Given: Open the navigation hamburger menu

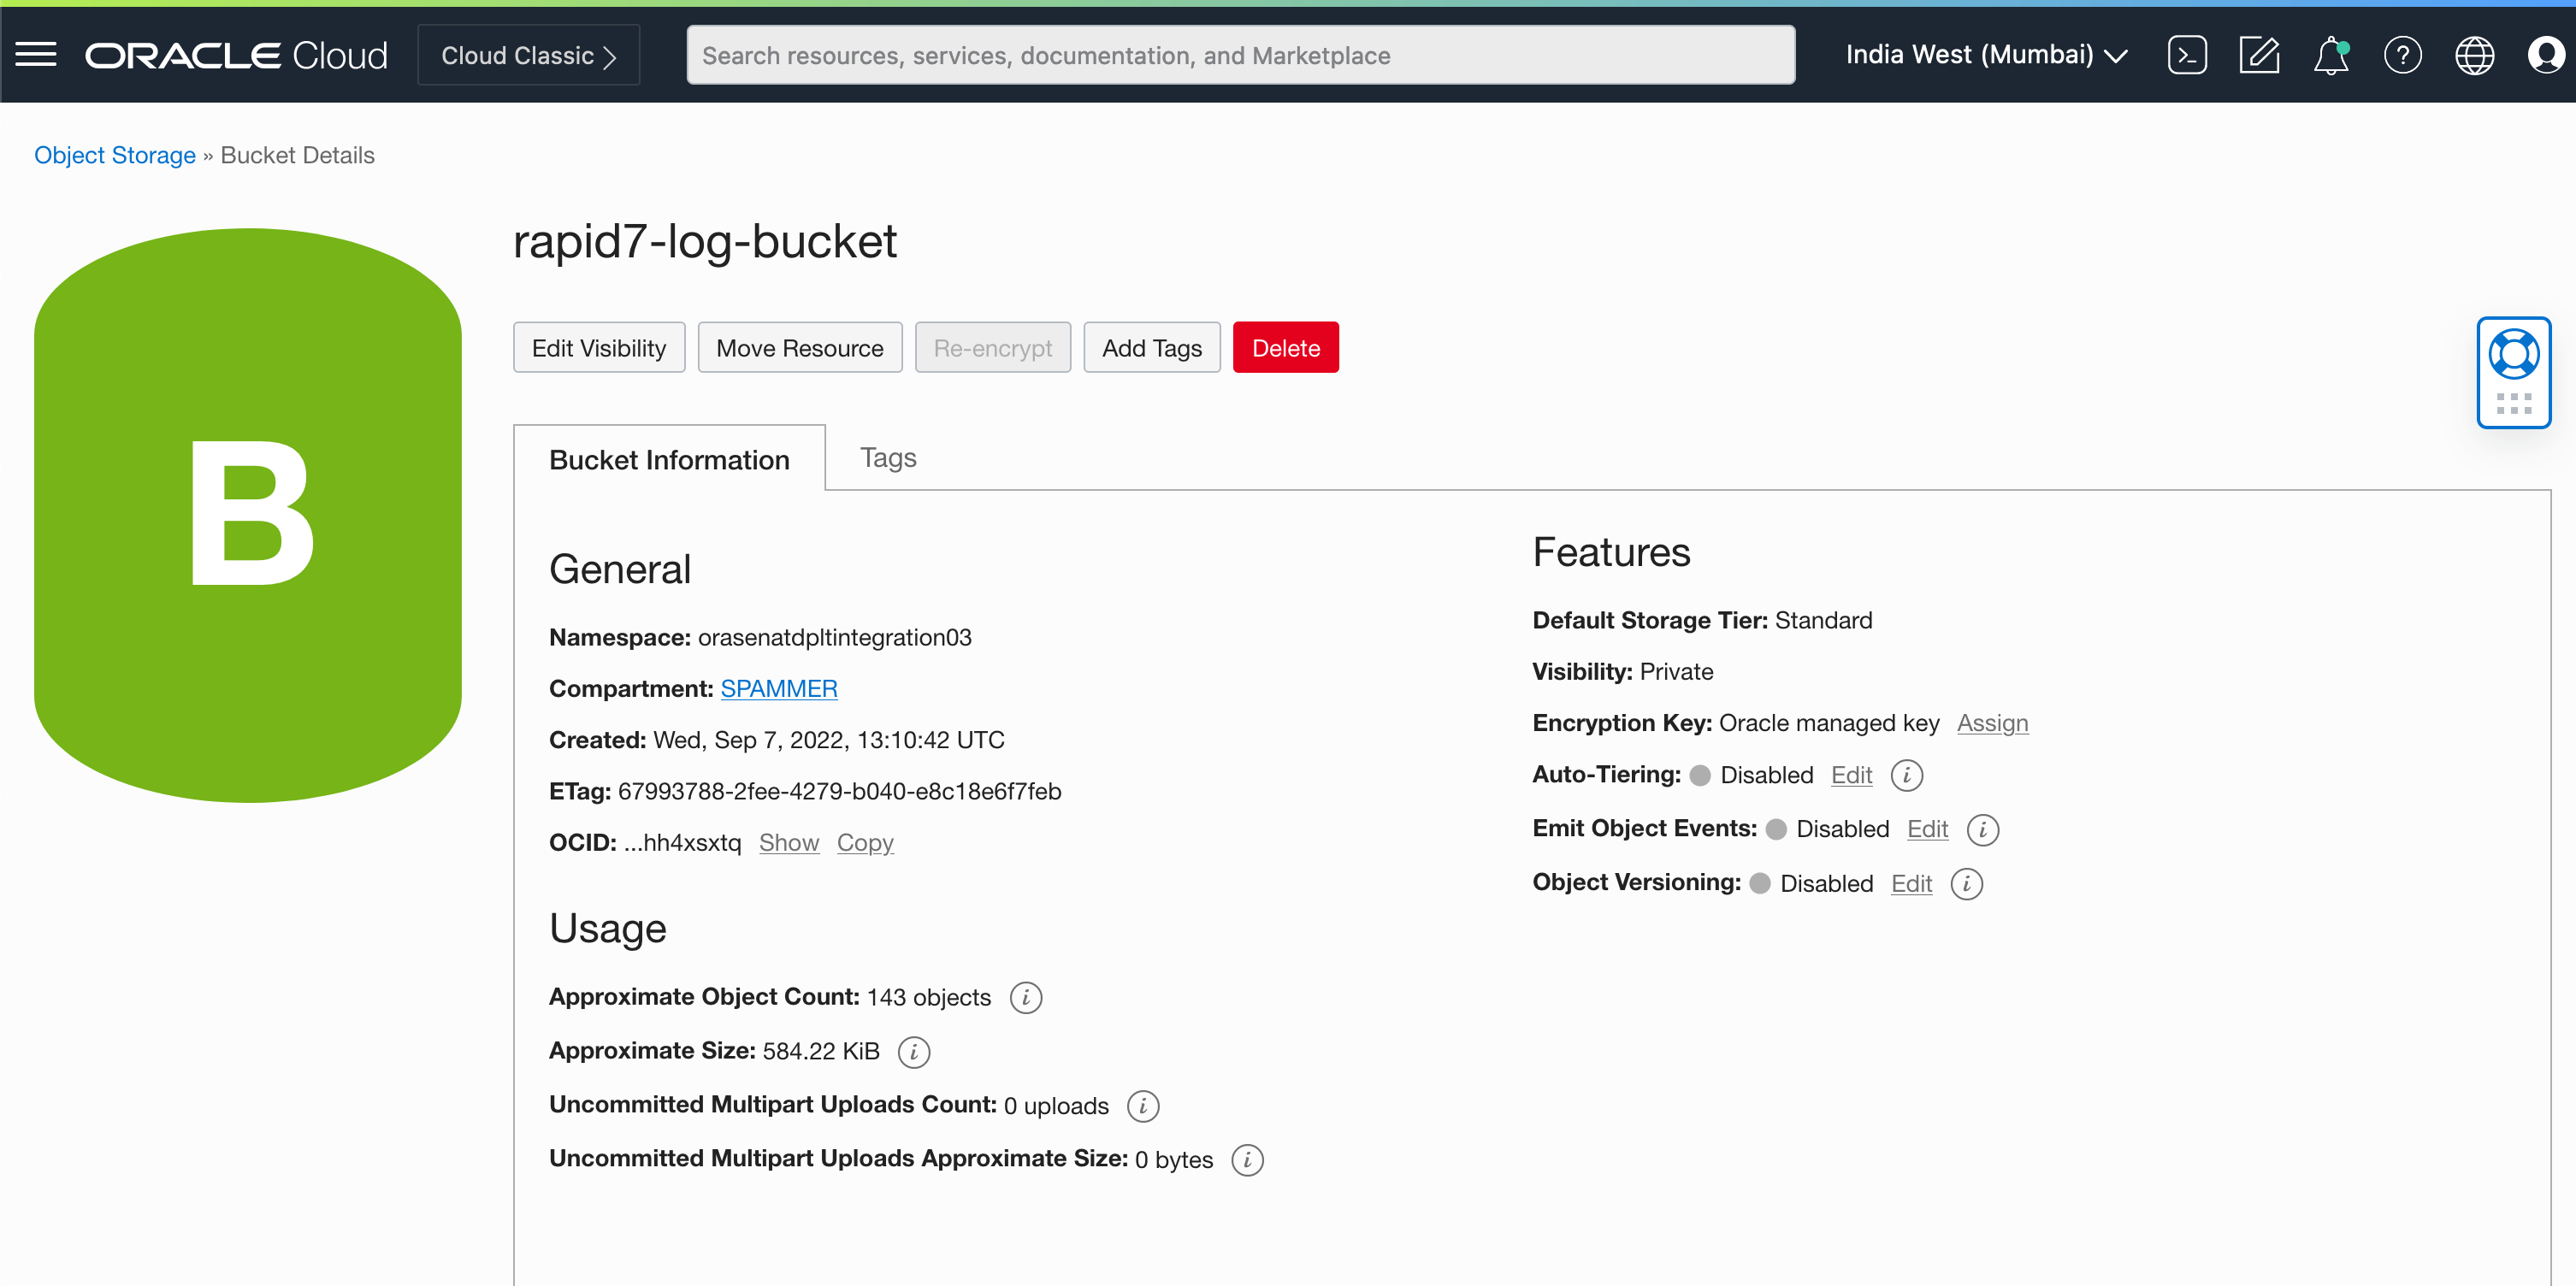Looking at the screenshot, I should (35, 54).
